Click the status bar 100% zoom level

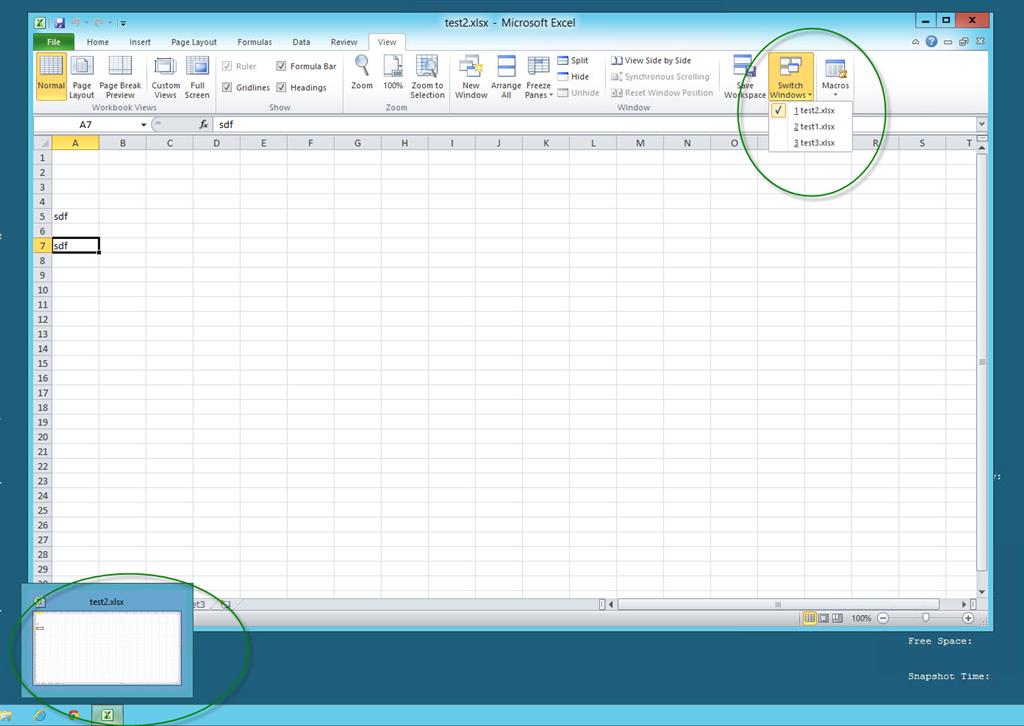click(861, 618)
